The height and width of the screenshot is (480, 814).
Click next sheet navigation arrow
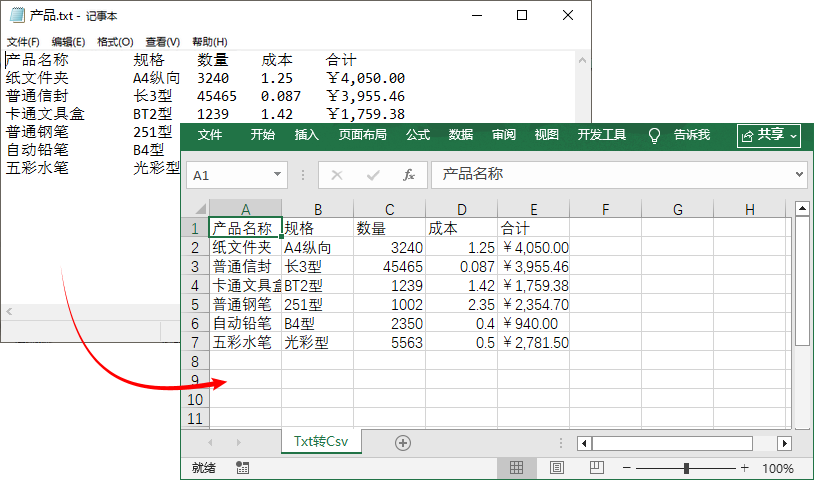point(238,443)
